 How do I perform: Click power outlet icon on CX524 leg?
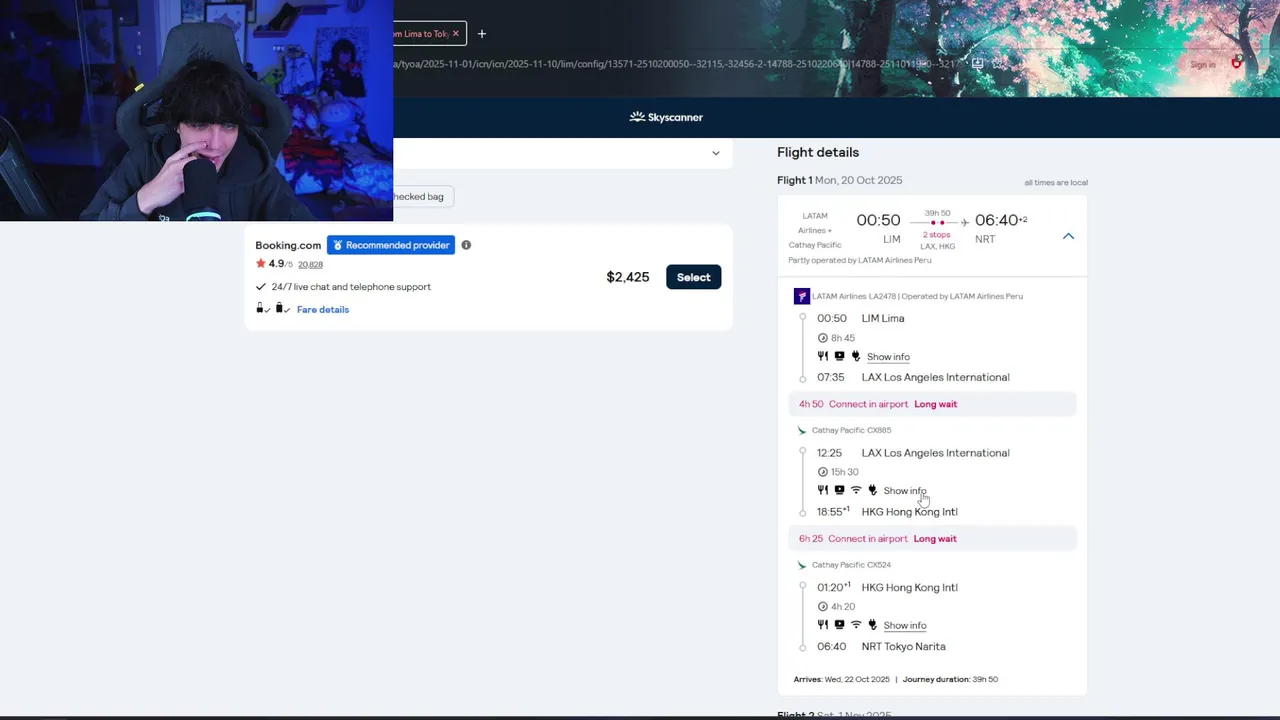[872, 624]
